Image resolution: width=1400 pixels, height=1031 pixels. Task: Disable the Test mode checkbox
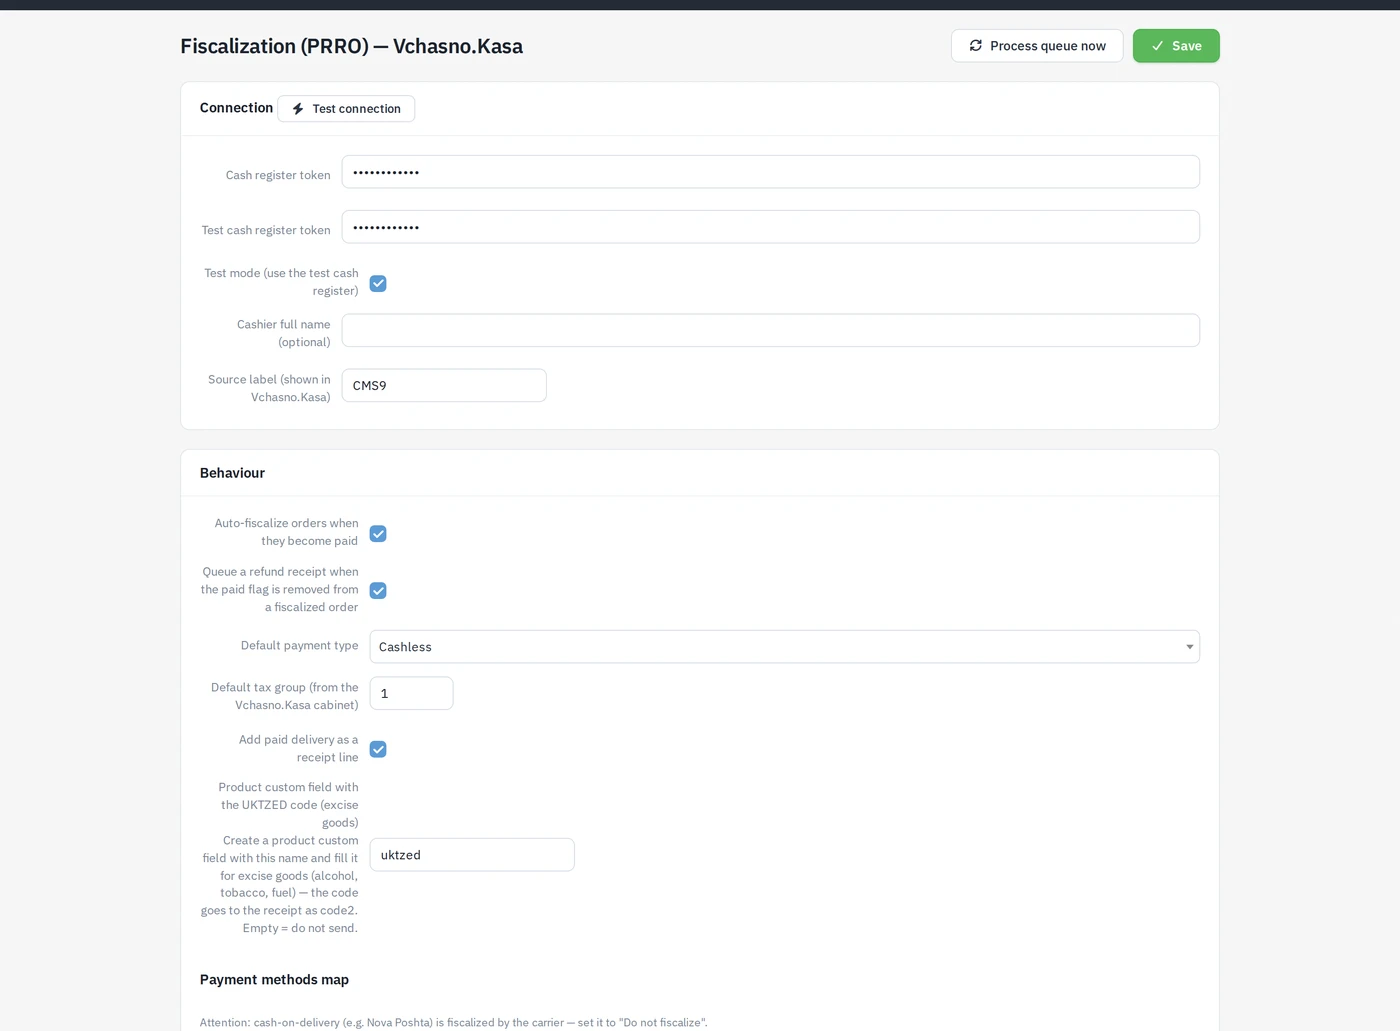[x=378, y=284]
